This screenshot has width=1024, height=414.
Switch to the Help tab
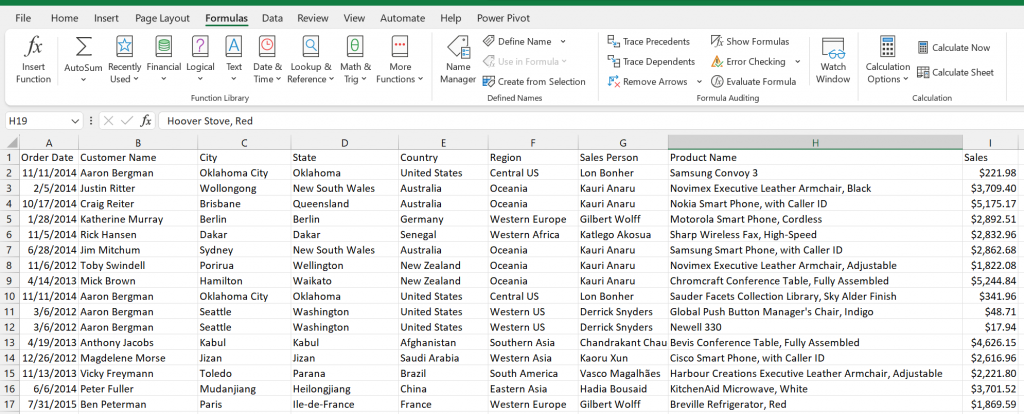coord(451,18)
